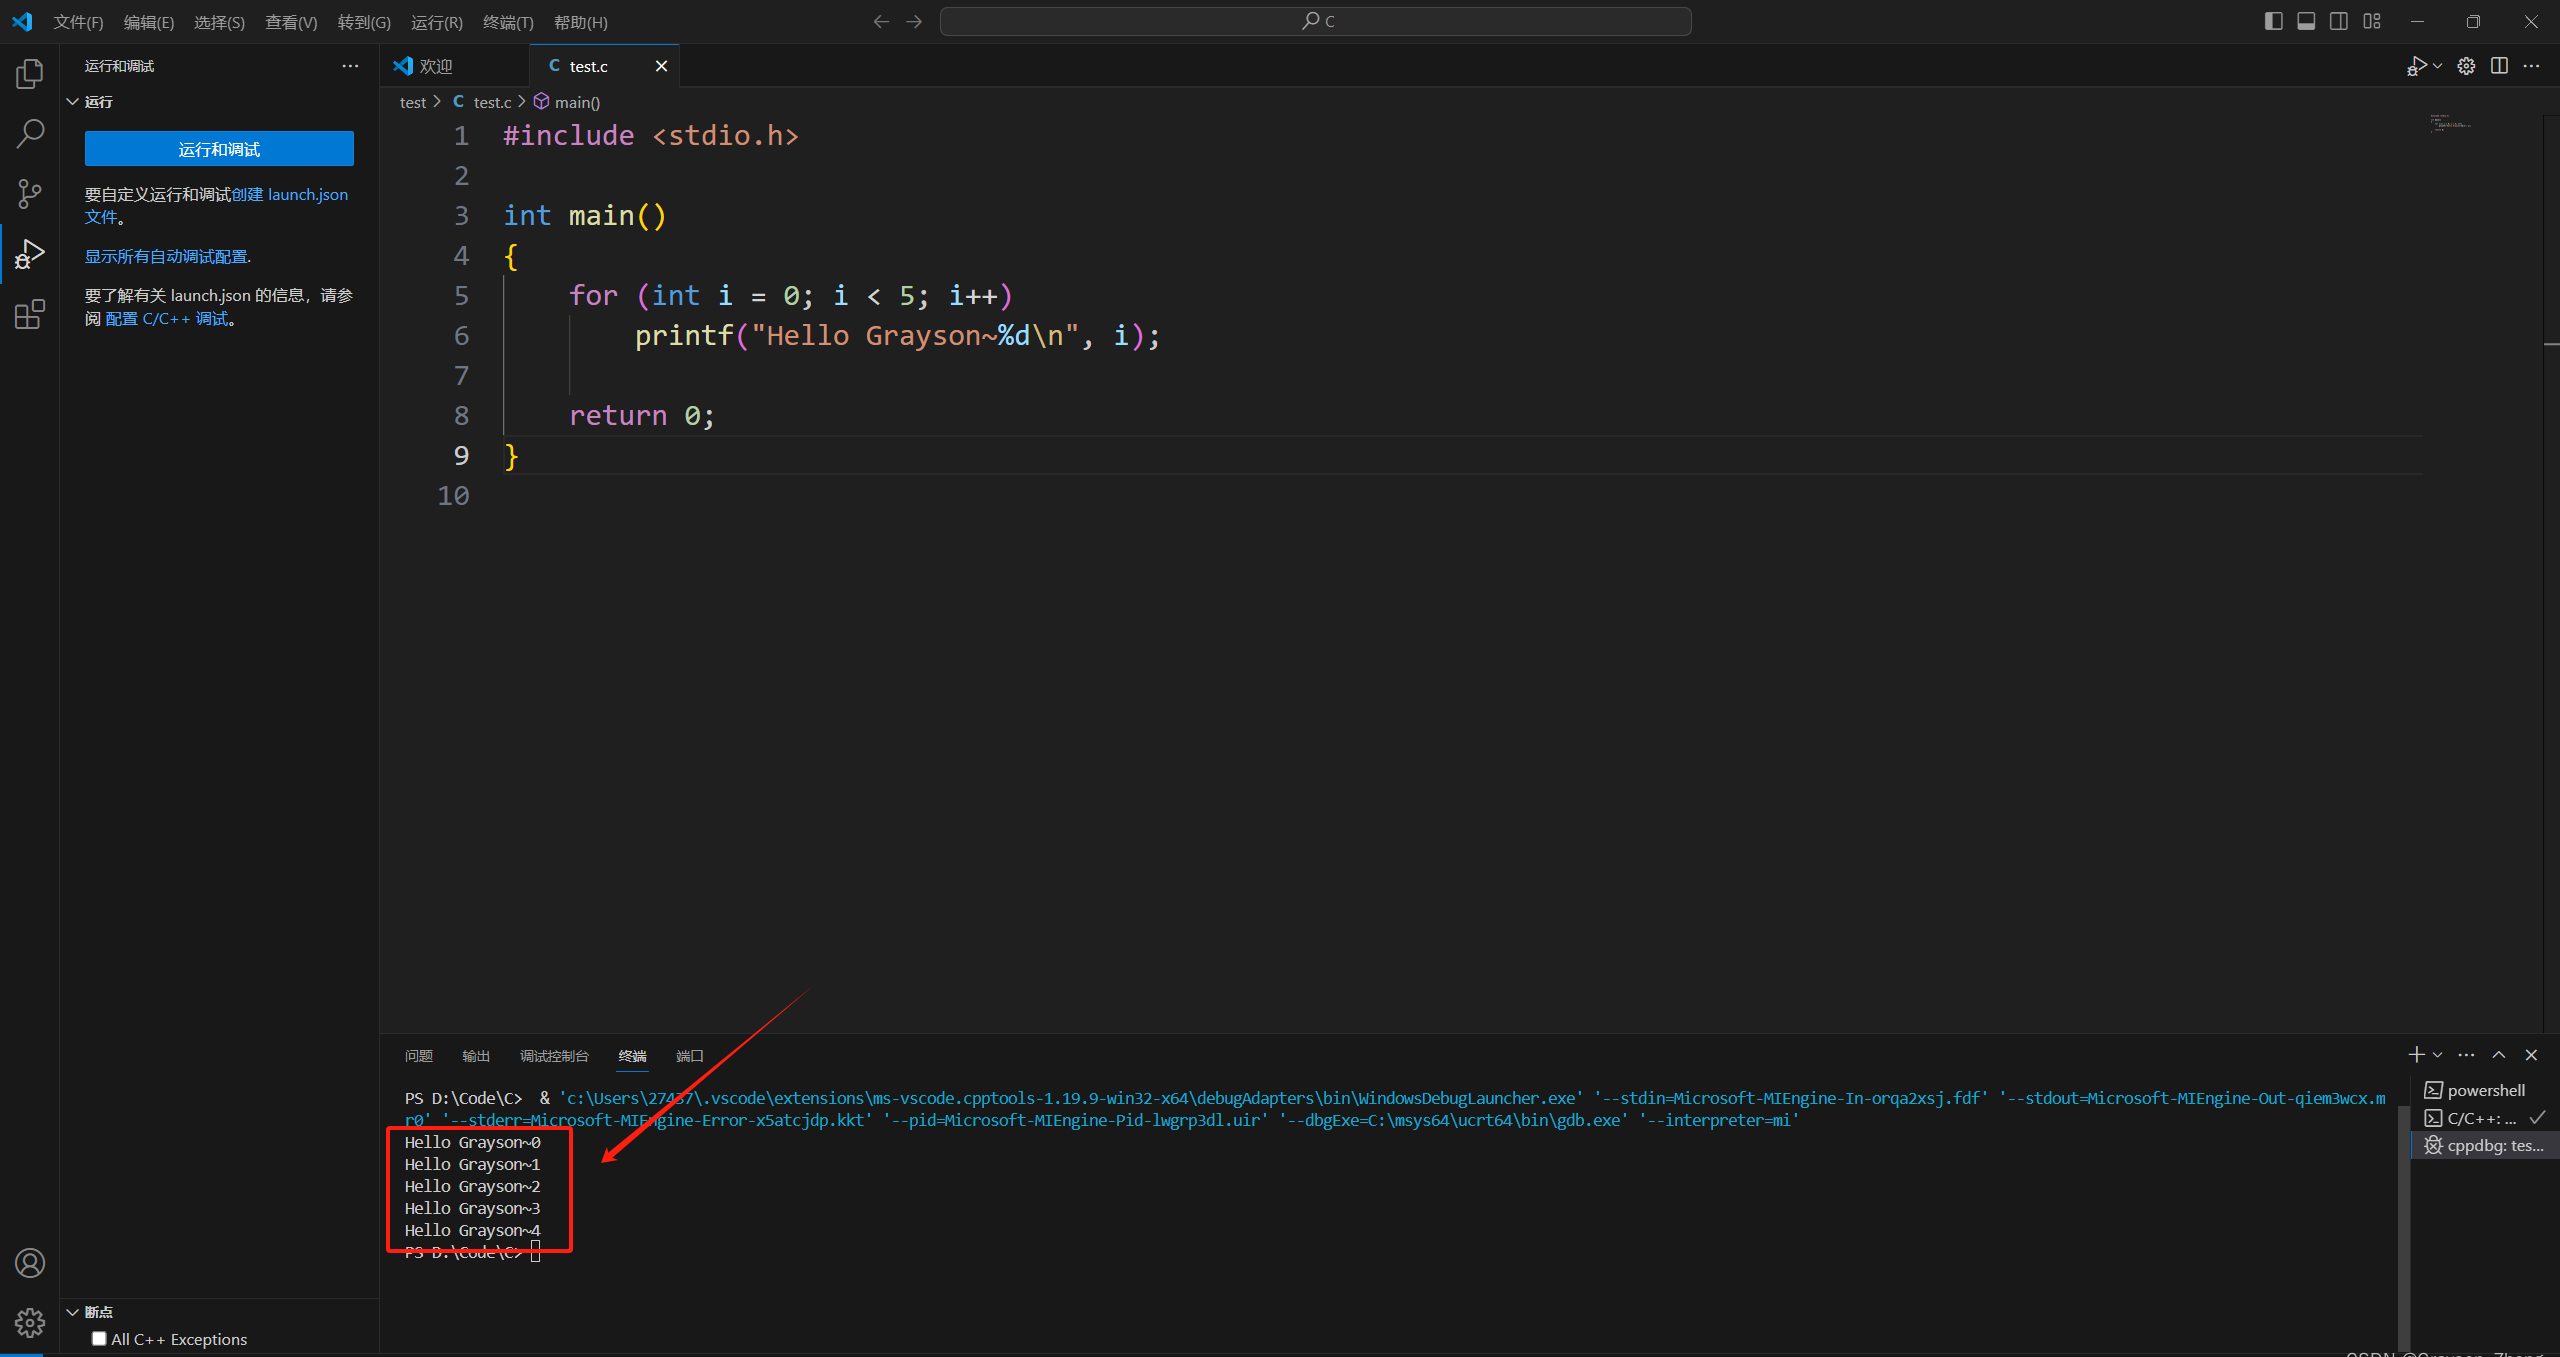
Task: Open dropdown next to run/debug play icon
Action: pyautogui.click(x=2438, y=66)
